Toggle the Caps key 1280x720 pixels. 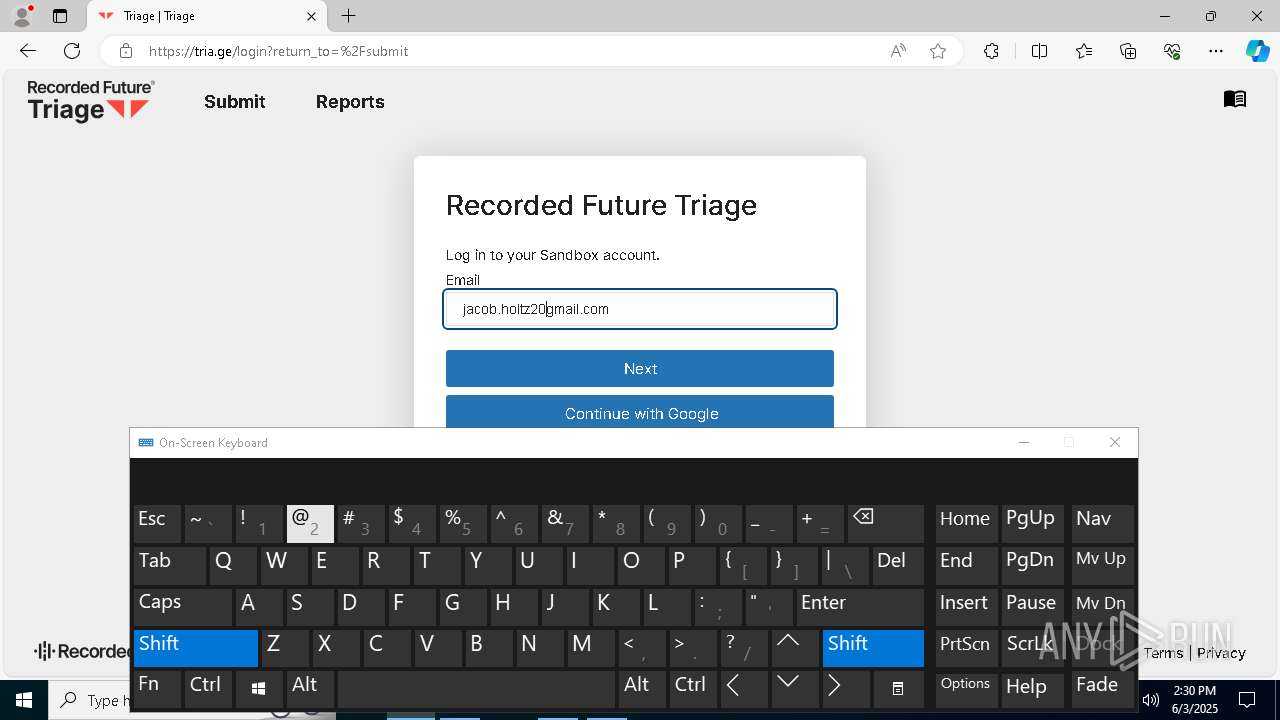(183, 605)
